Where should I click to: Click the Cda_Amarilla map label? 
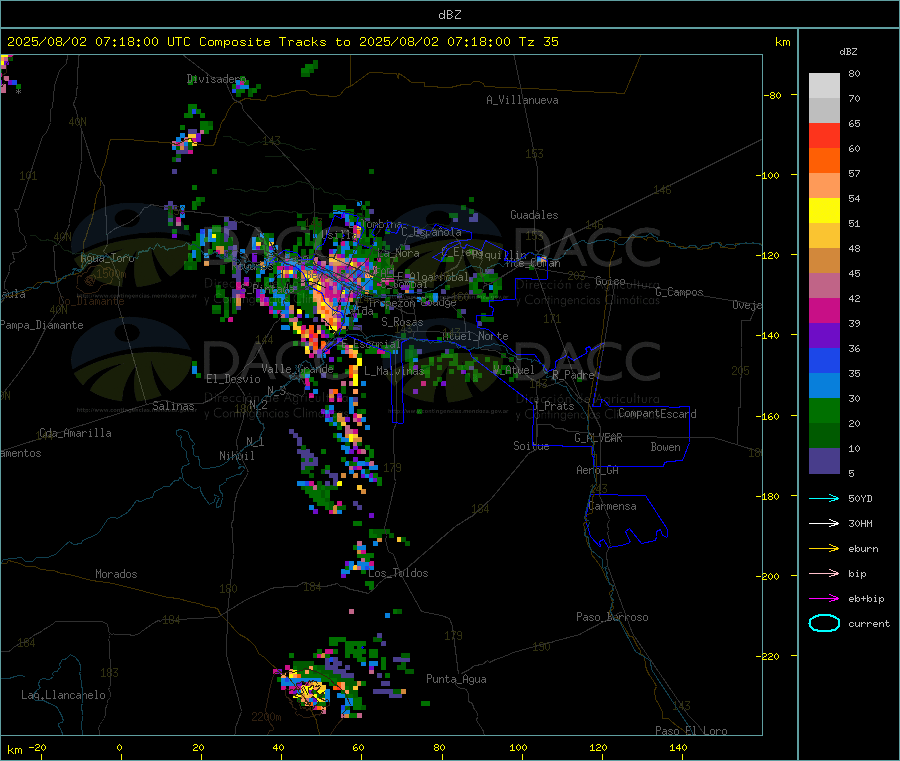(75, 433)
